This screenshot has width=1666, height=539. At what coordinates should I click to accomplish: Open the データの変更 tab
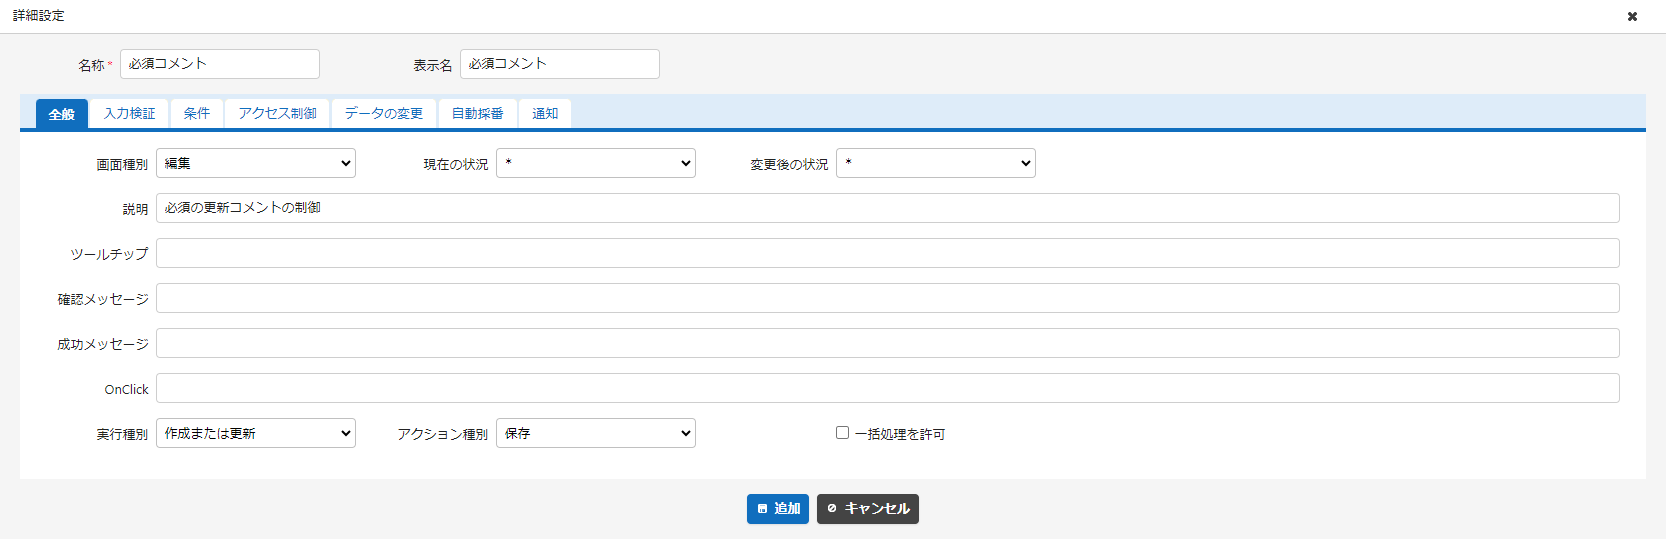[x=384, y=113]
